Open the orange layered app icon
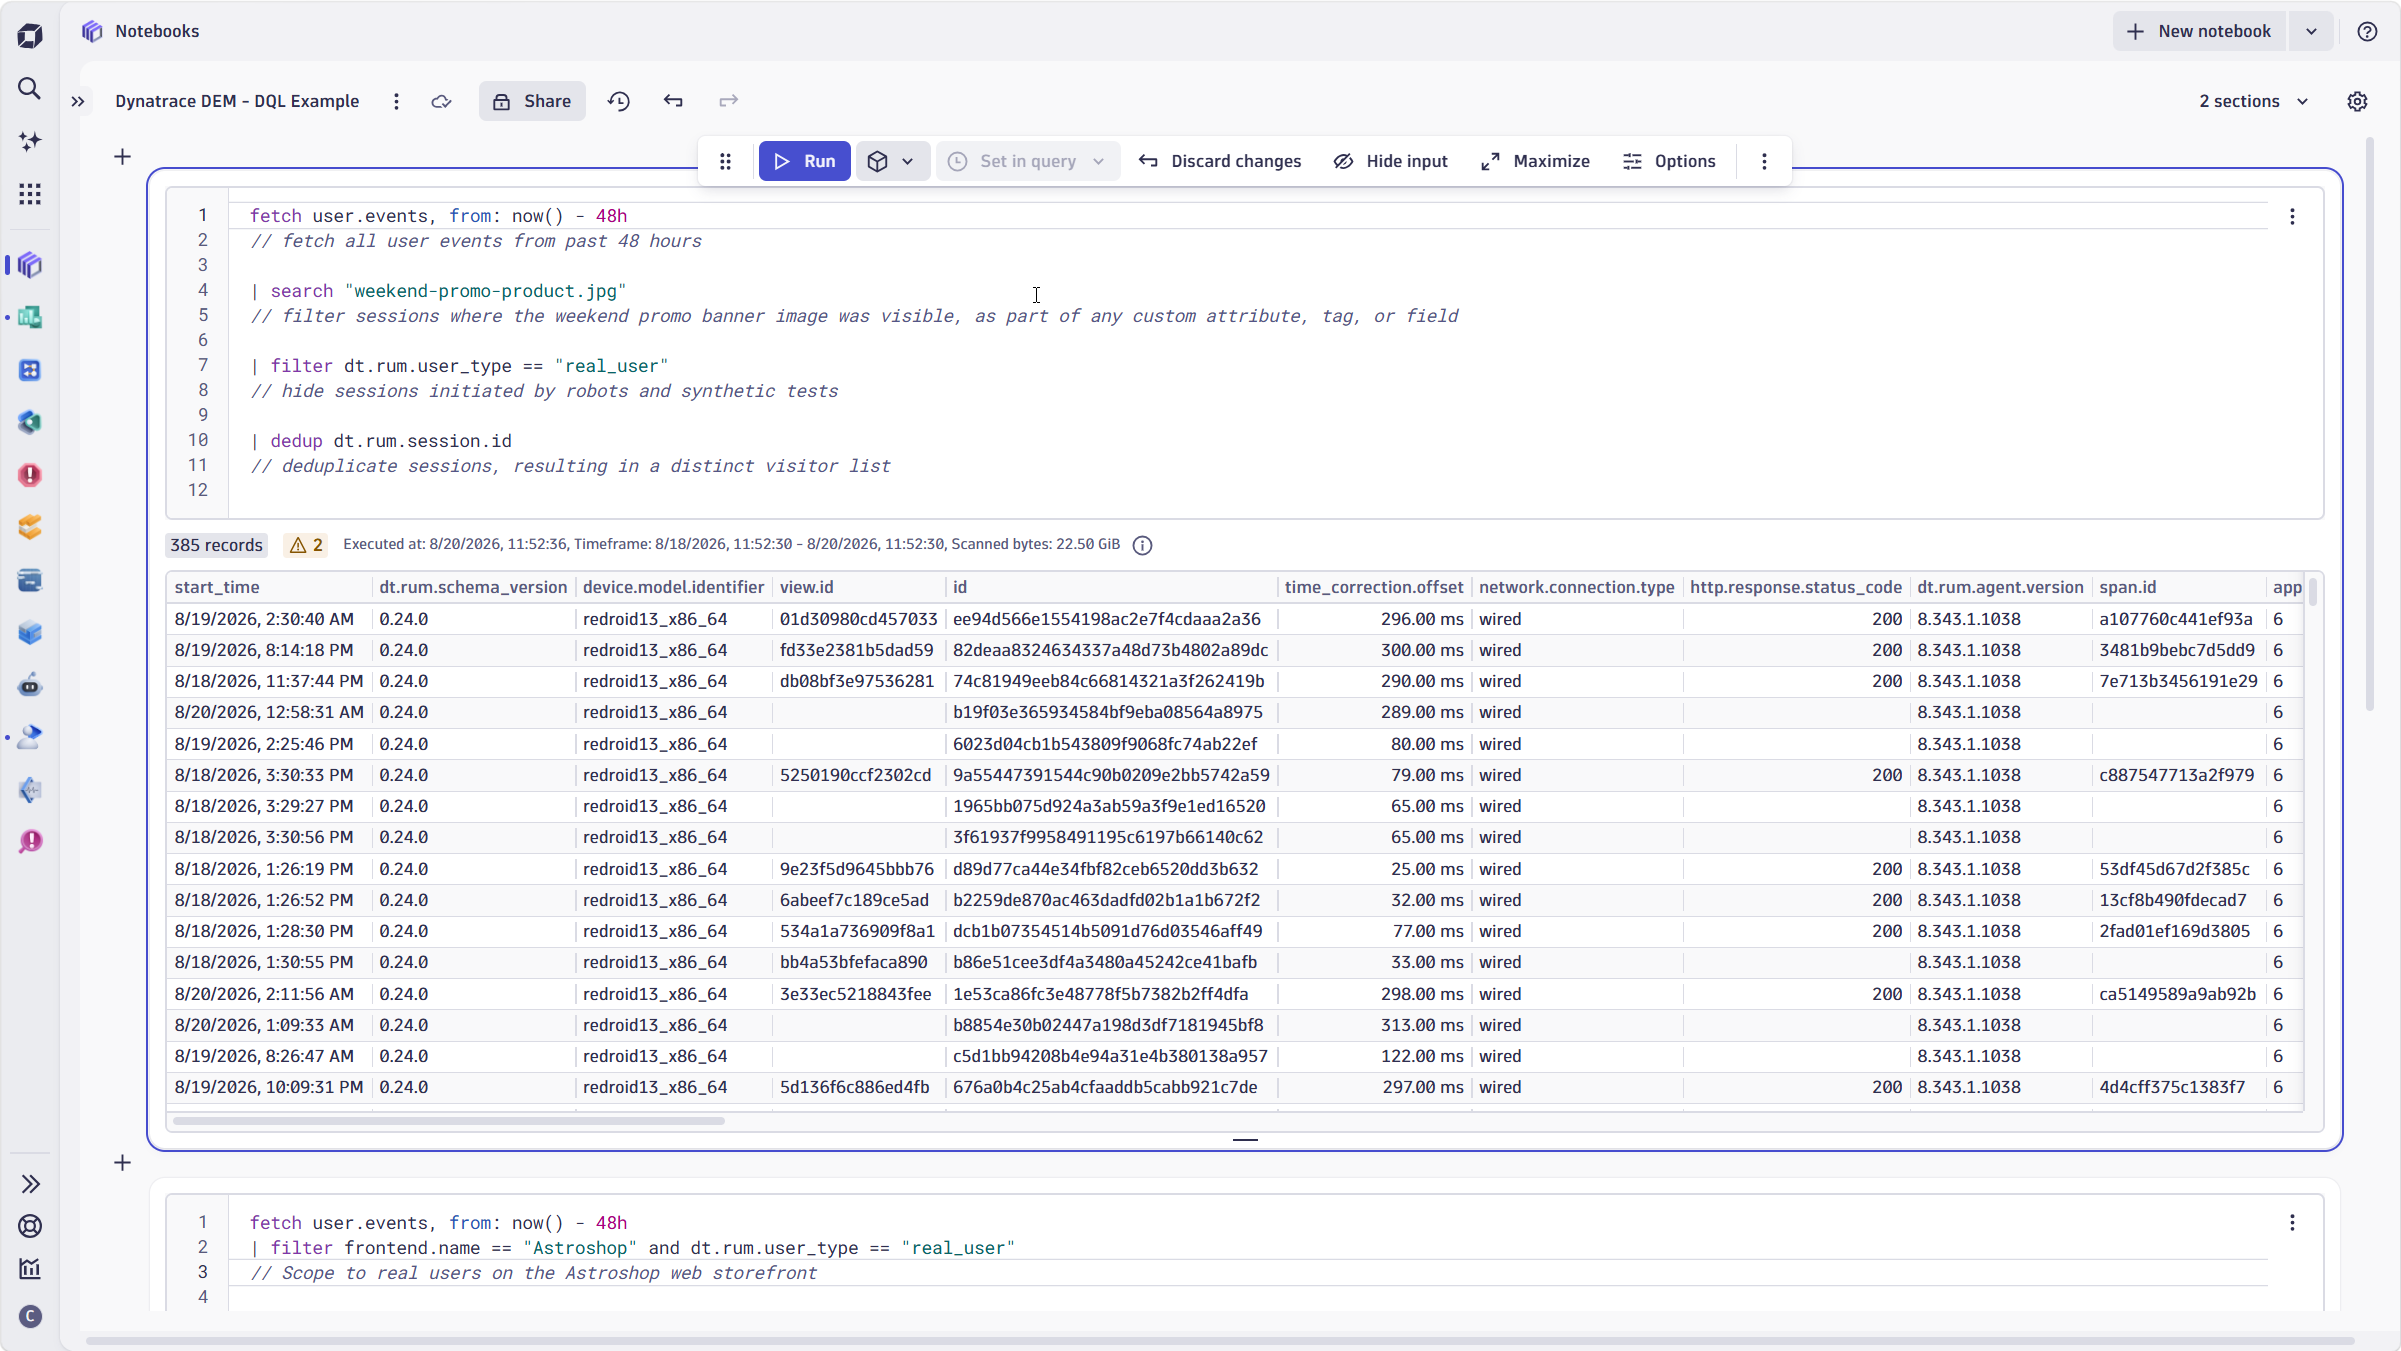This screenshot has height=1351, width=2401. coord(30,527)
